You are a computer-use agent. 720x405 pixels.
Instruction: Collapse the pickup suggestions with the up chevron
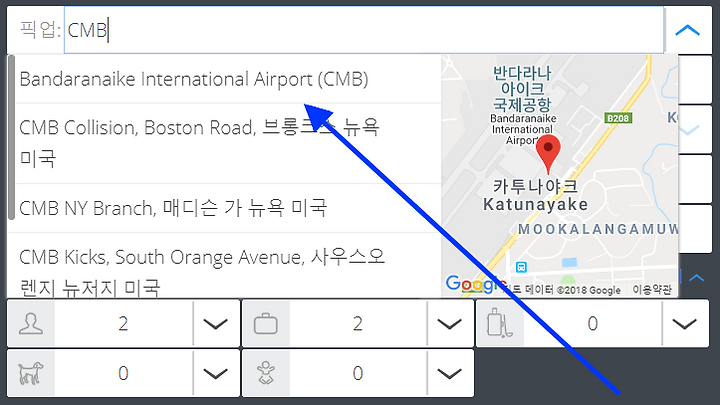coord(687,30)
